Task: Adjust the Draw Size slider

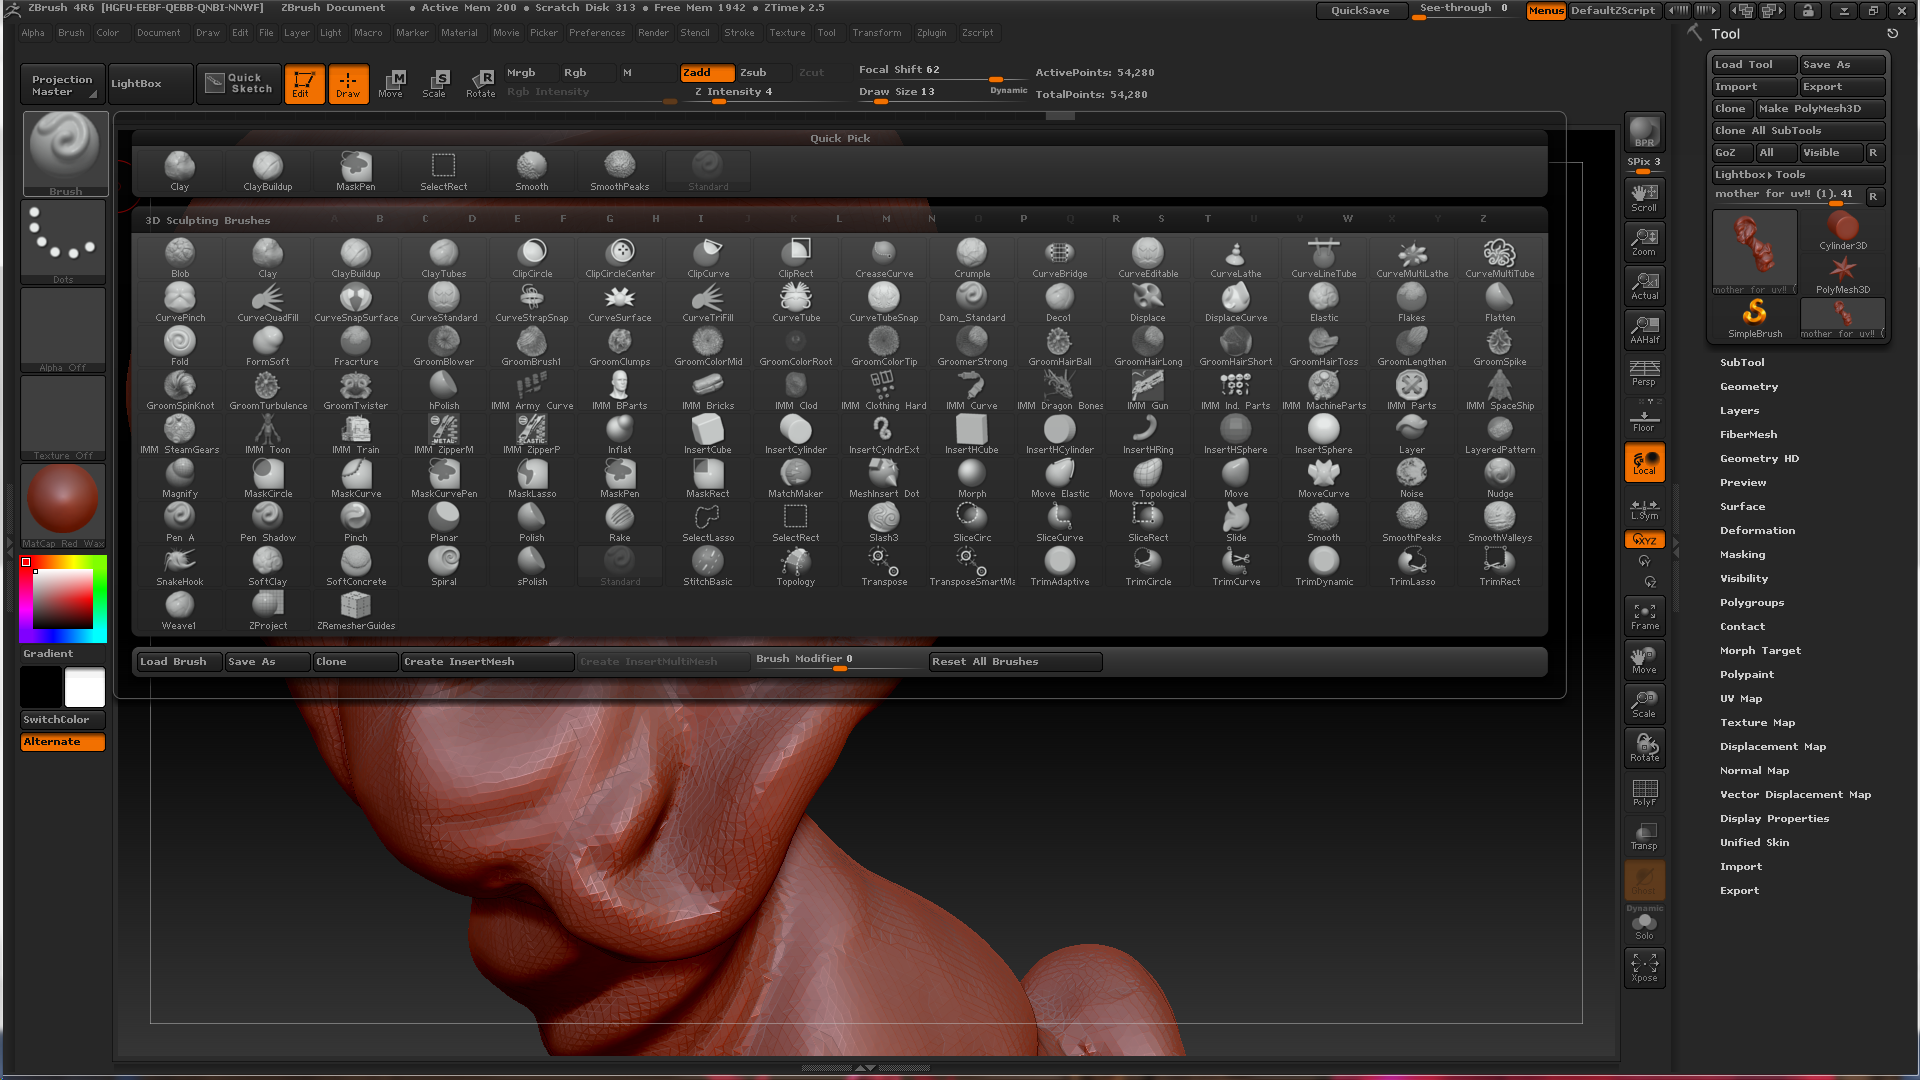Action: click(940, 93)
